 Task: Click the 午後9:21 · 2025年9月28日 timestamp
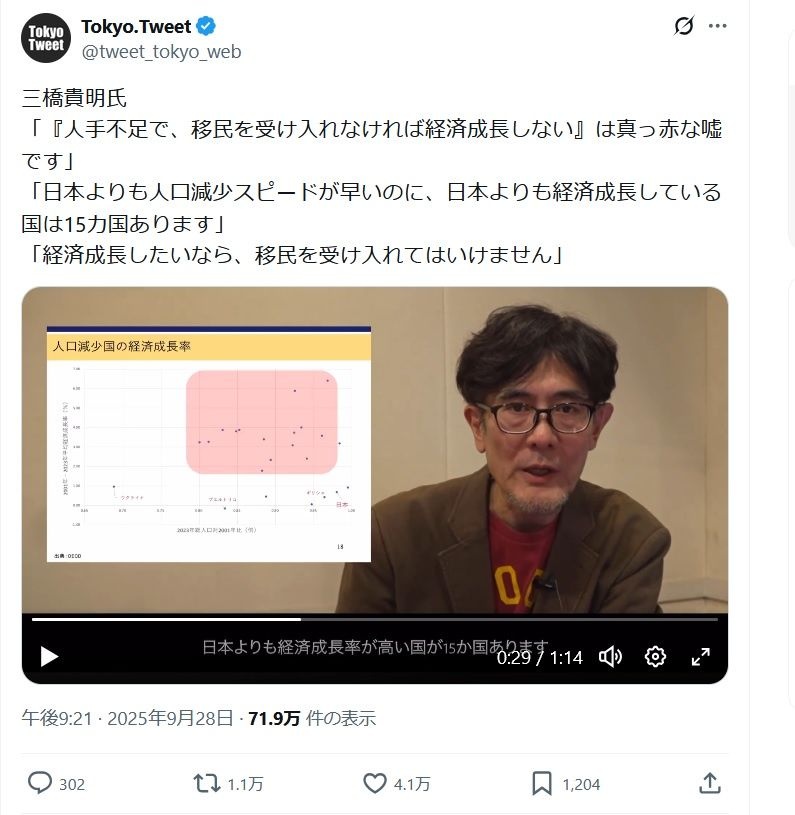pyautogui.click(x=127, y=718)
